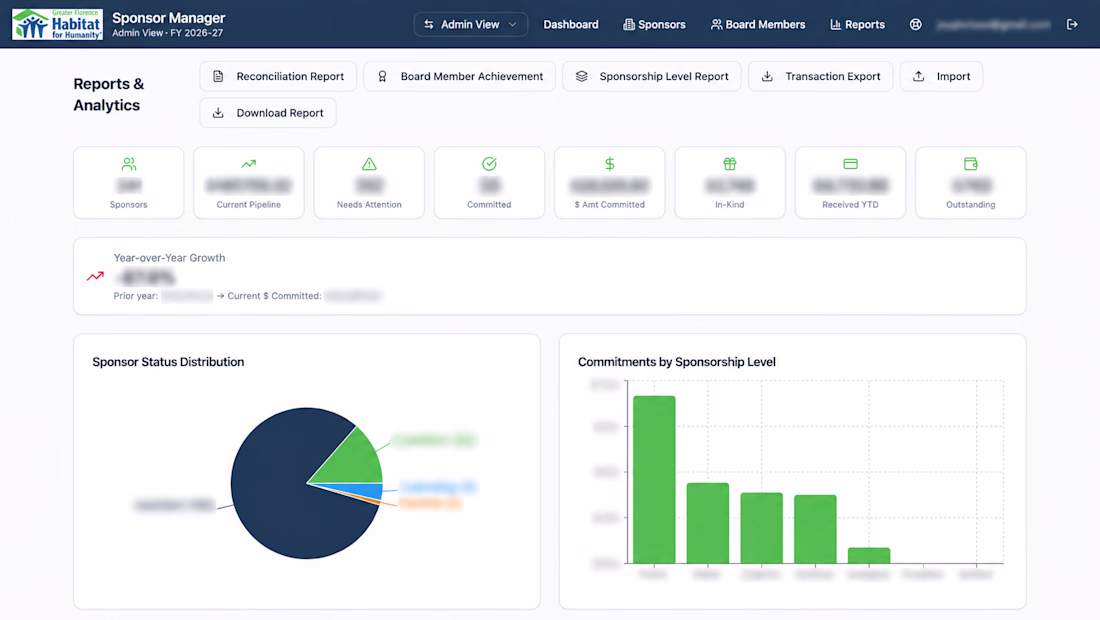
Task: Click the logout icon
Action: [1072, 25]
